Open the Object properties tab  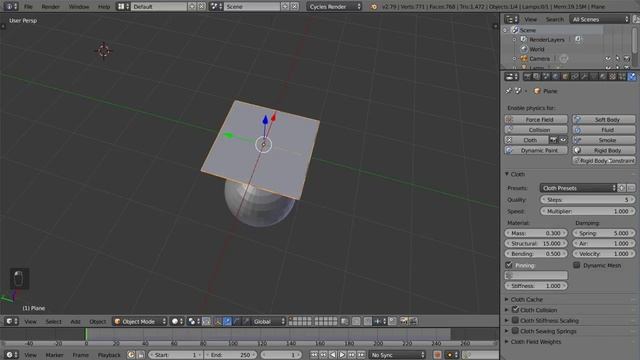coord(565,77)
